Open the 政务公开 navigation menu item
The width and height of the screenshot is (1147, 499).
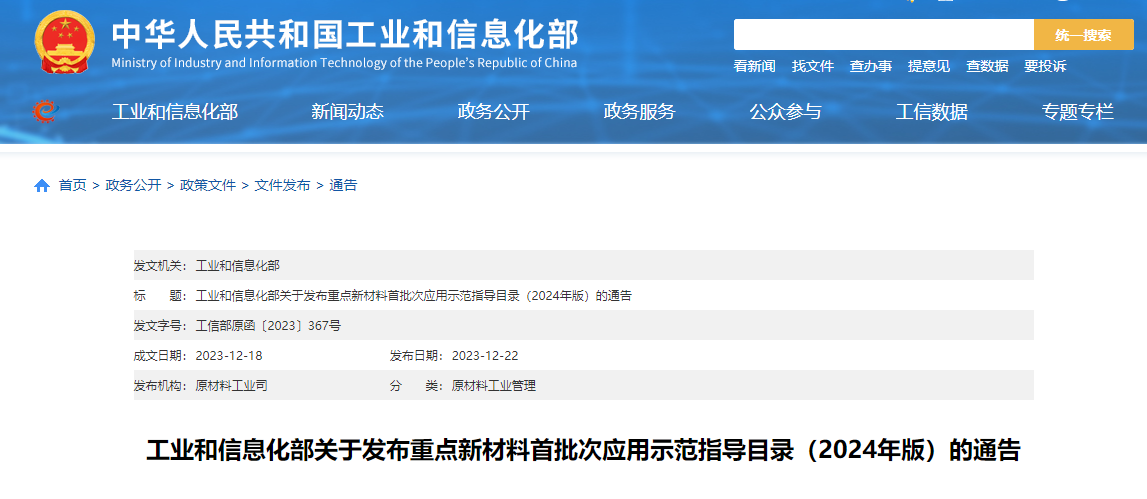pyautogui.click(x=493, y=112)
